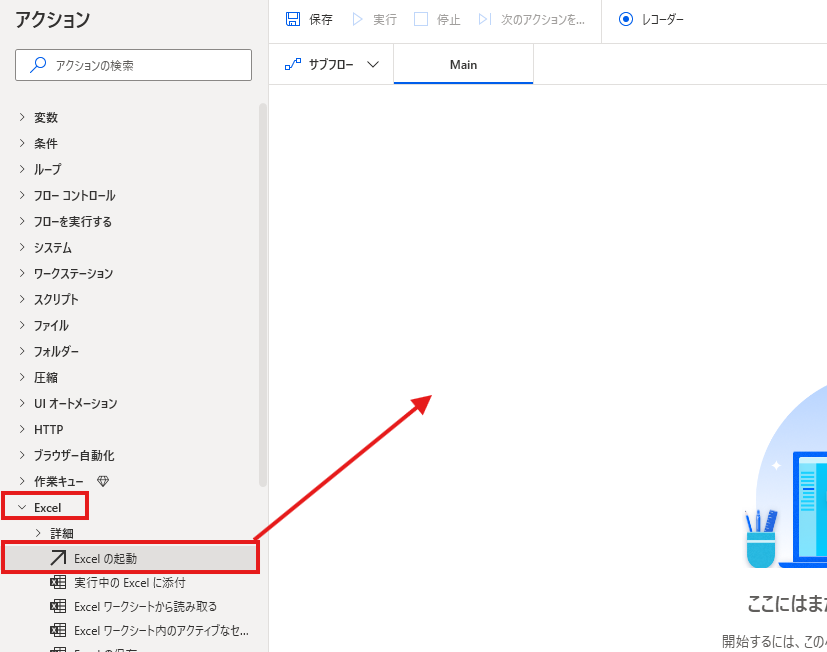This screenshot has height=652, width=827.
Task: Expand the システム action group
Action: (x=22, y=247)
